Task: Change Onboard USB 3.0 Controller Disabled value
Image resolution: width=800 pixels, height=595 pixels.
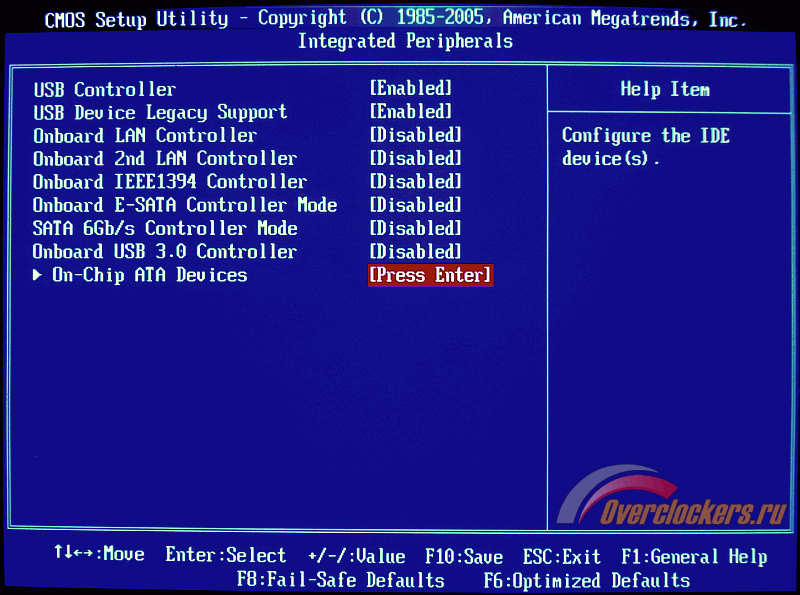Action: 415,252
